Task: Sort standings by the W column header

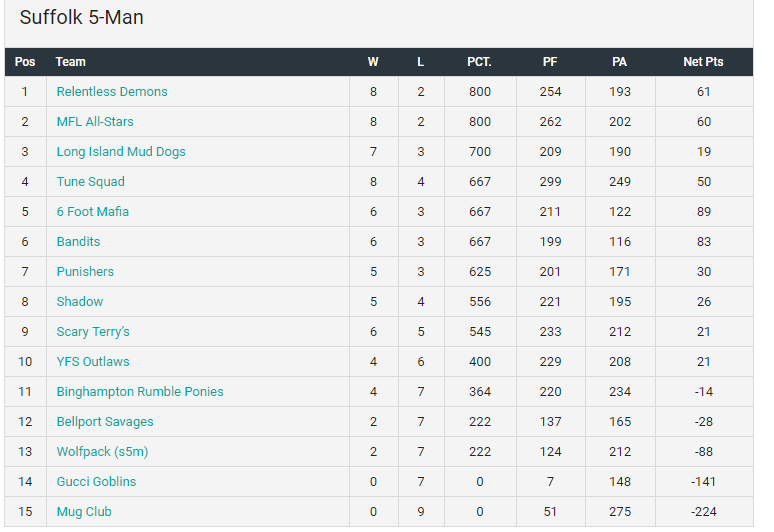Action: pos(373,62)
